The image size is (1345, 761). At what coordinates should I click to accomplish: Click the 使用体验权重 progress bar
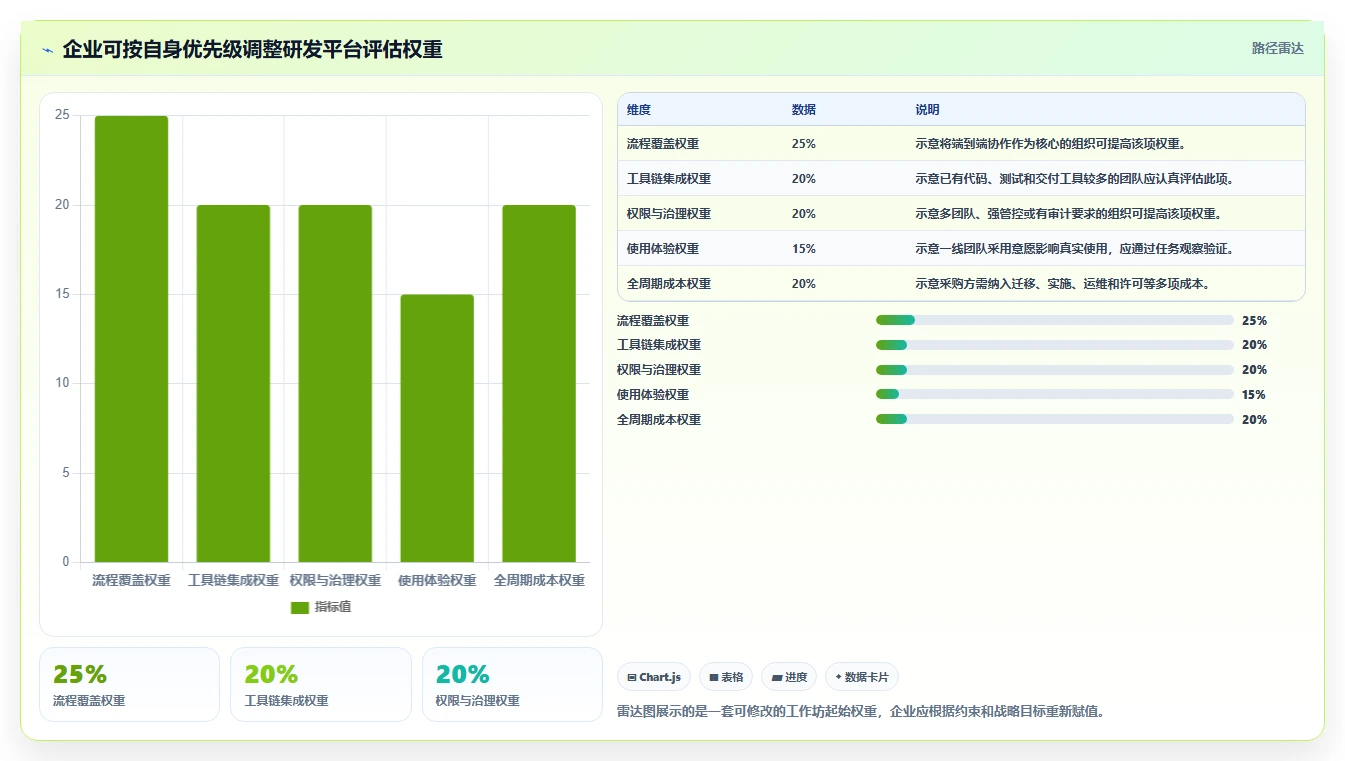1055,395
